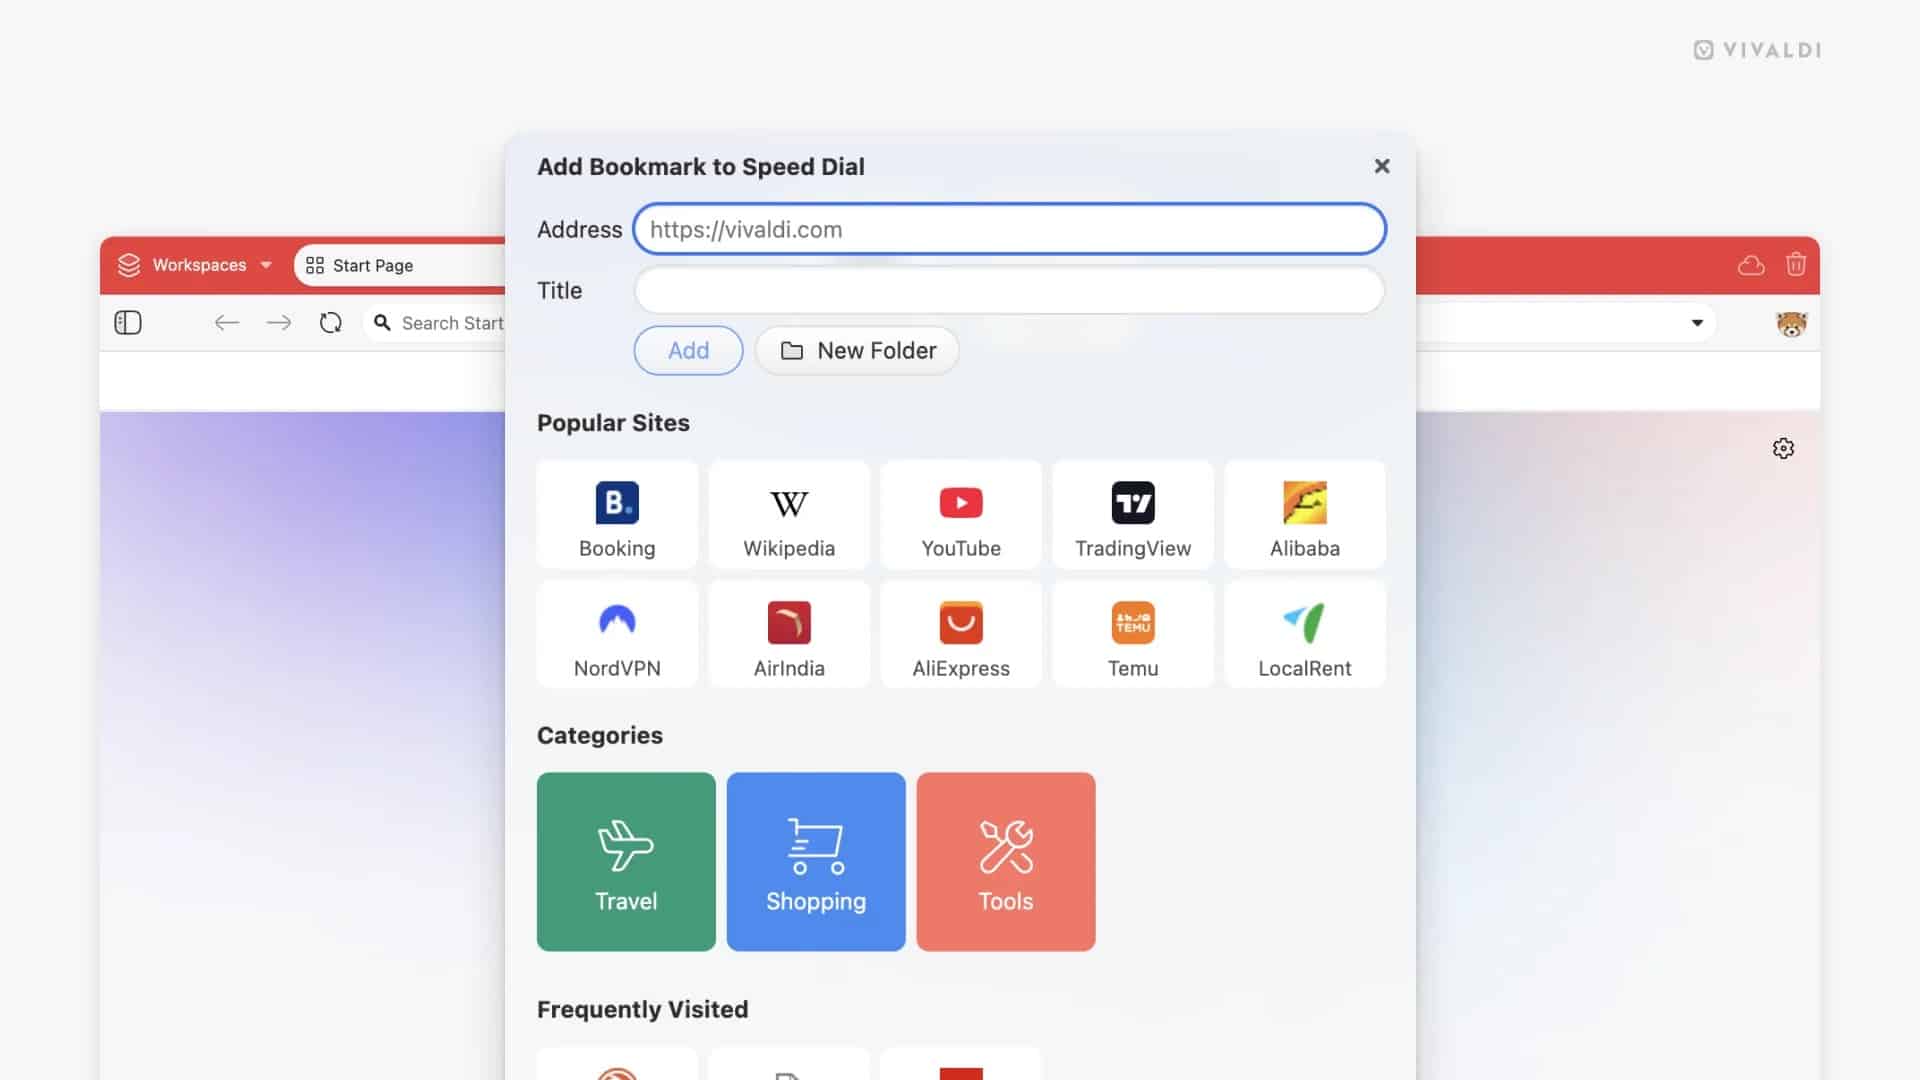The image size is (1920, 1080).
Task: Click the NordVPN icon in Popular Sites
Action: pyautogui.click(x=617, y=622)
